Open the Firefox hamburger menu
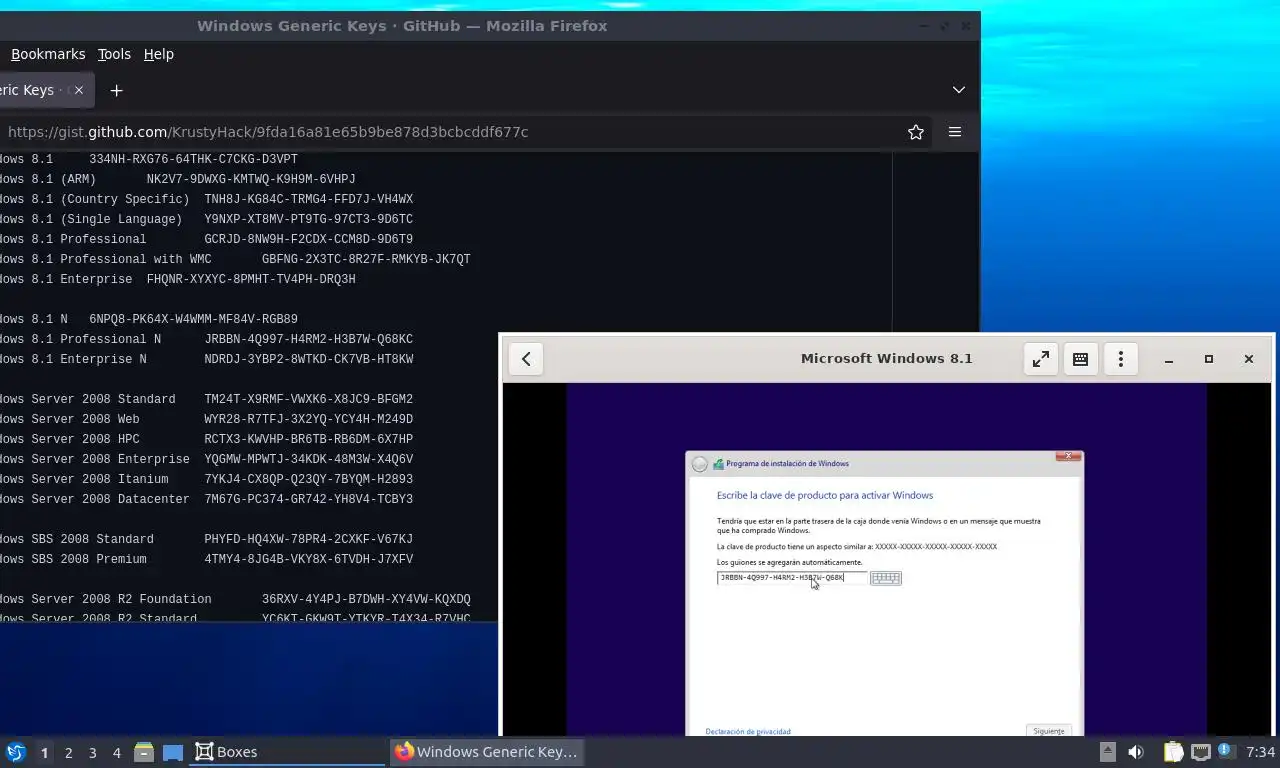The image size is (1280, 768). tap(955, 132)
